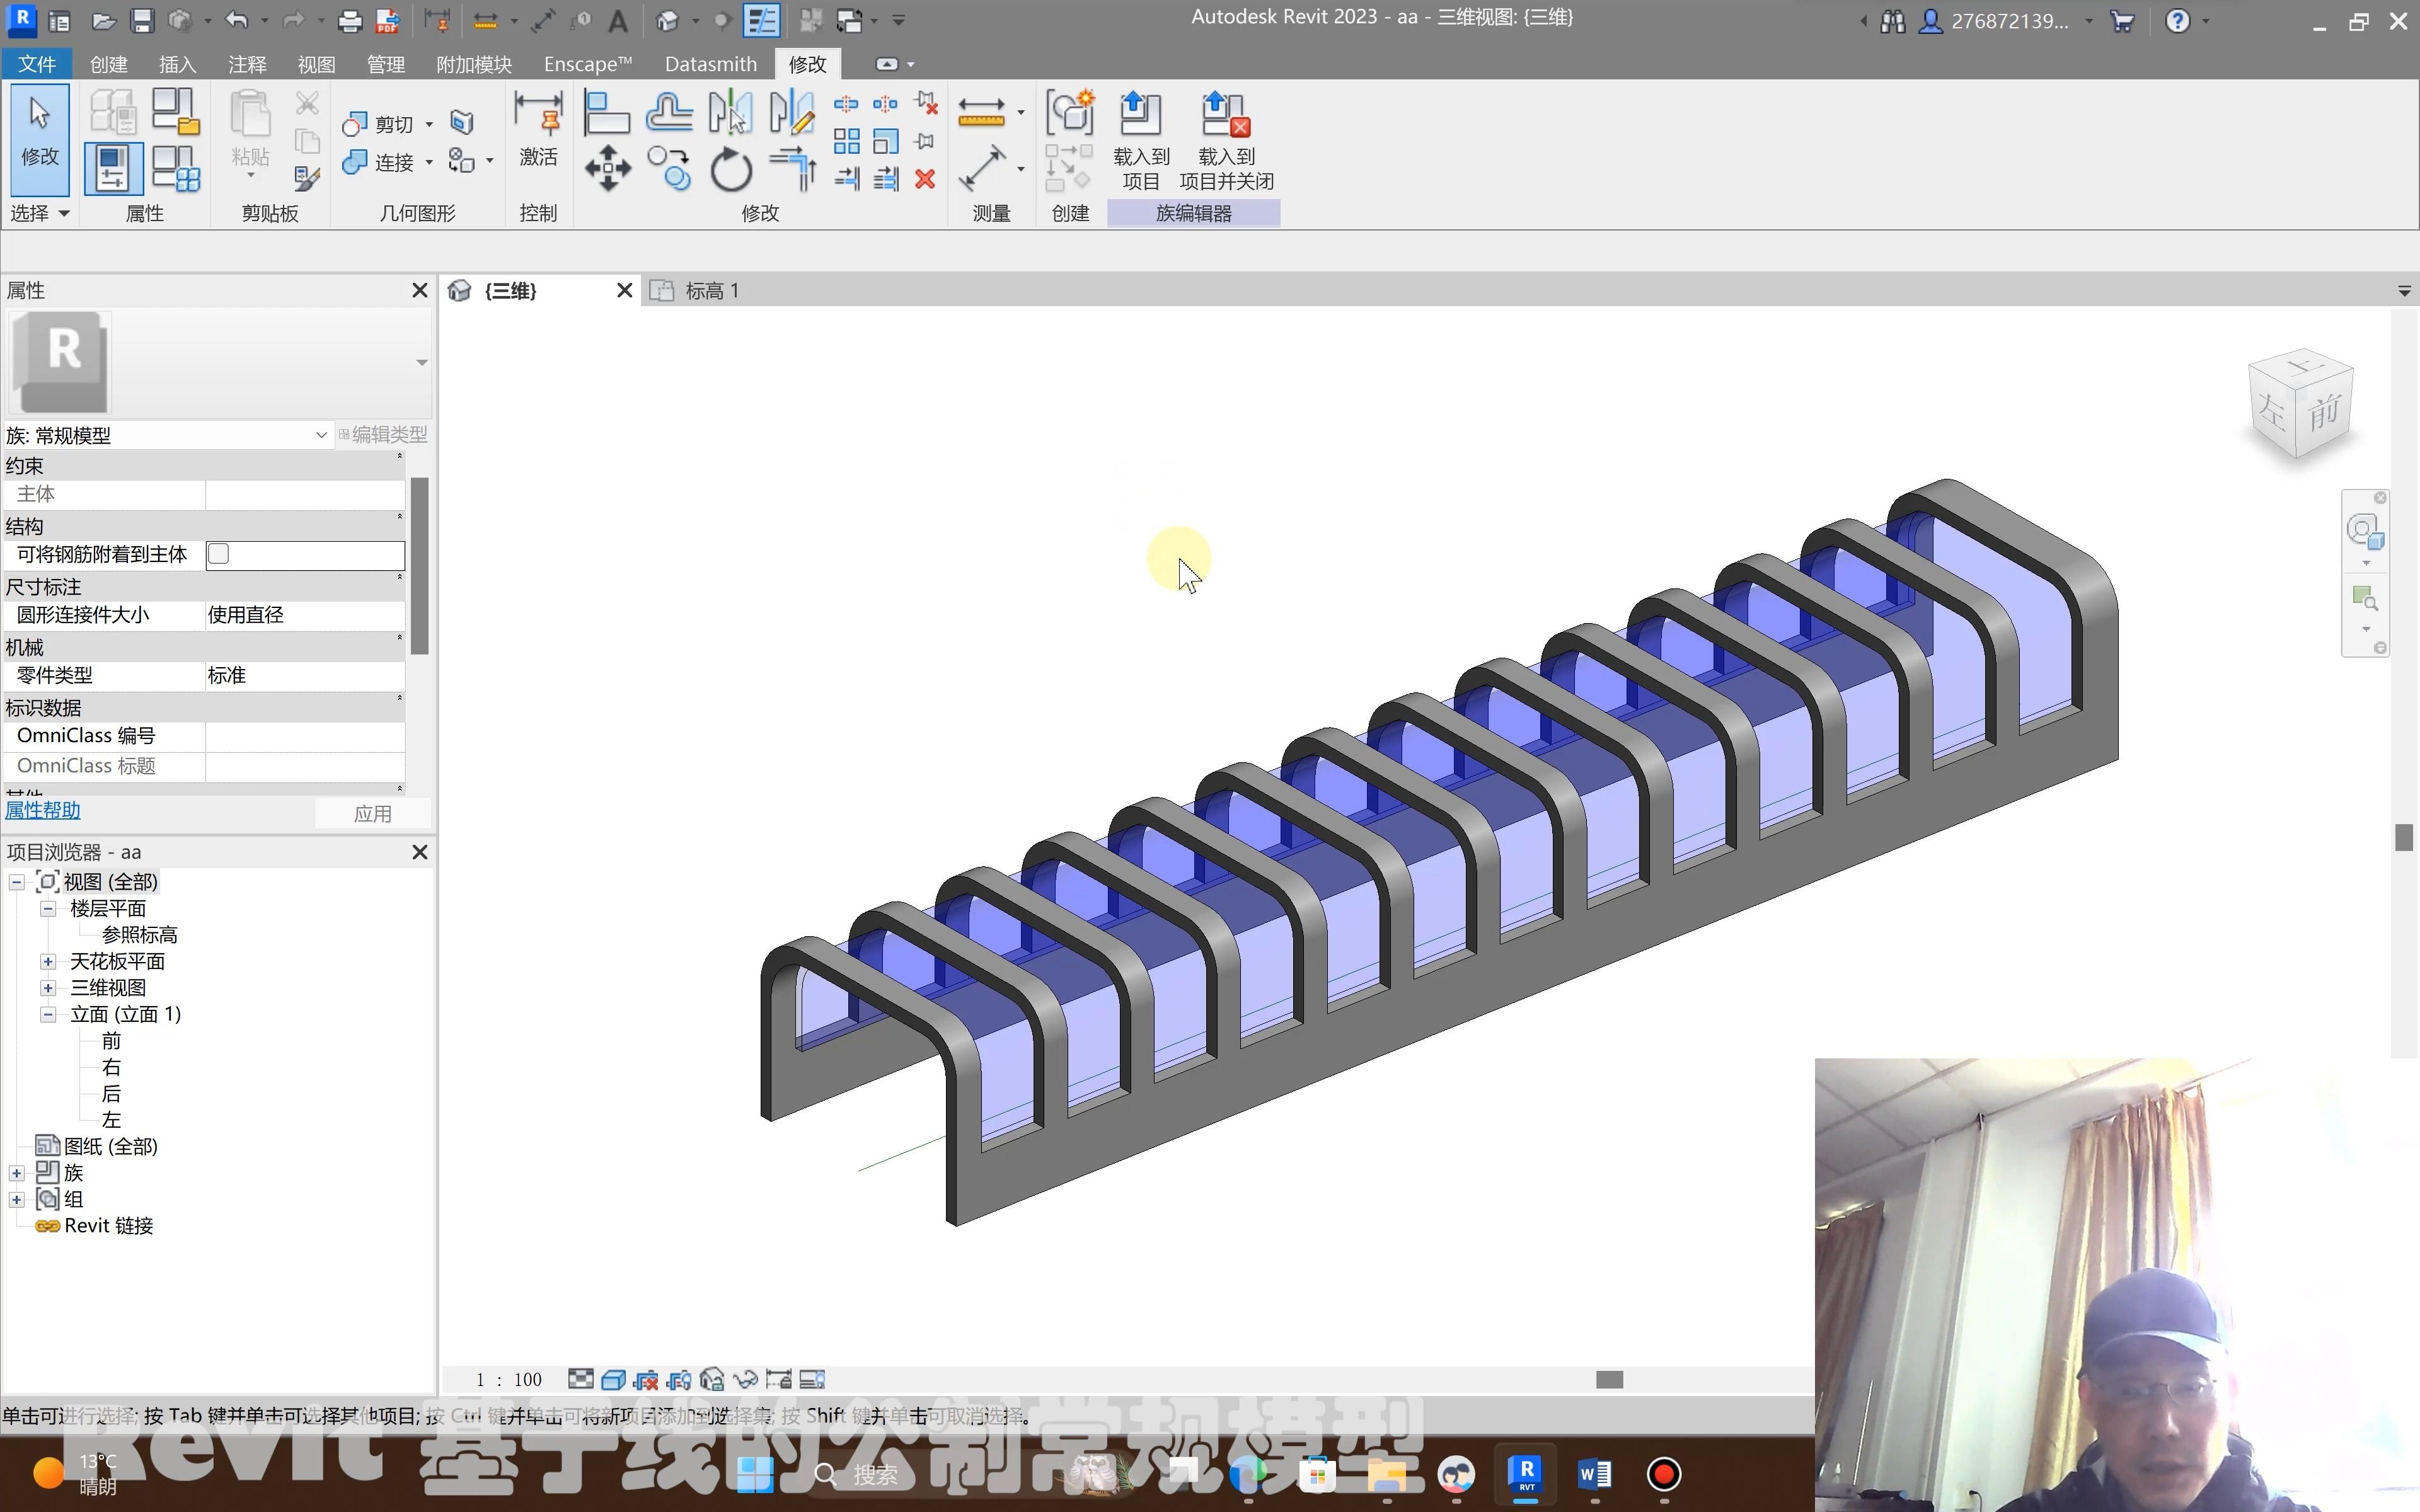Expand the ceiling plans tree node

click(48, 961)
